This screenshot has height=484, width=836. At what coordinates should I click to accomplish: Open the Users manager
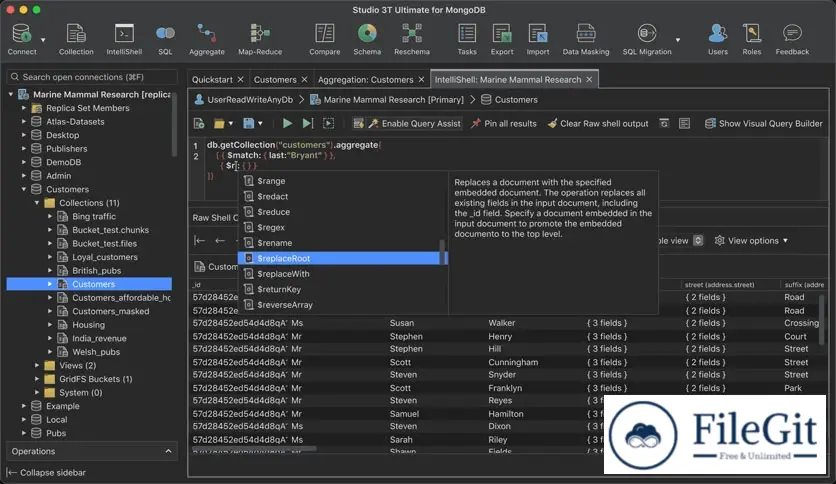[x=718, y=39]
